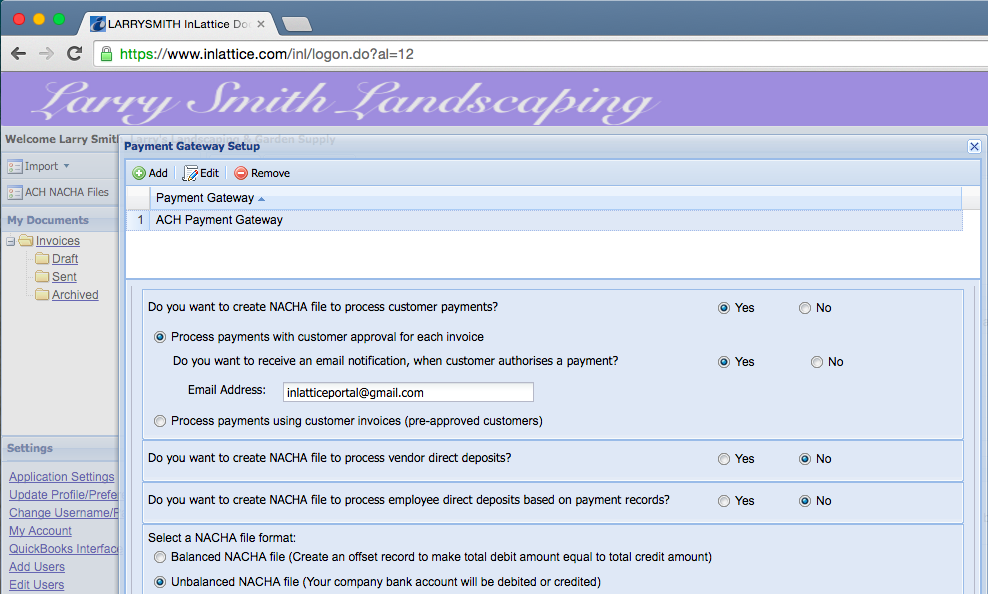The width and height of the screenshot is (988, 594).
Task: Select Yes for vendor direct deposits
Action: click(x=724, y=459)
